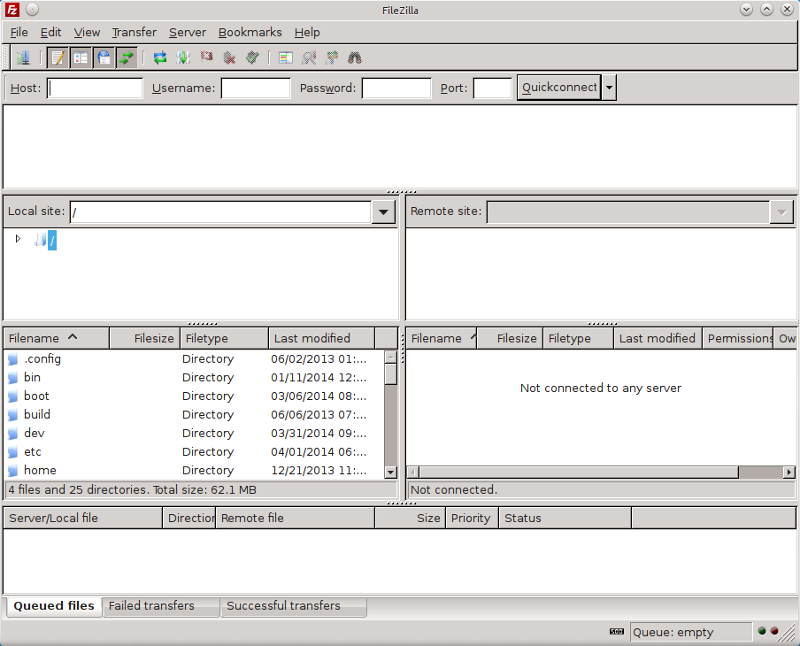Screen dimensions: 800x646
Task: Click the FileZilla window menu icon
Action: coord(12,10)
